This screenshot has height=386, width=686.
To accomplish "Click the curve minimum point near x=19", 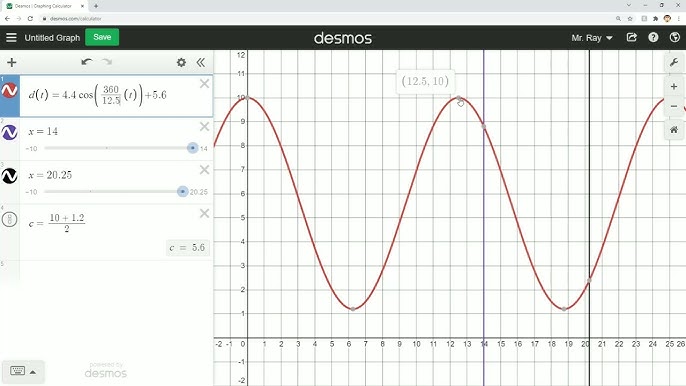I will pyautogui.click(x=564, y=309).
